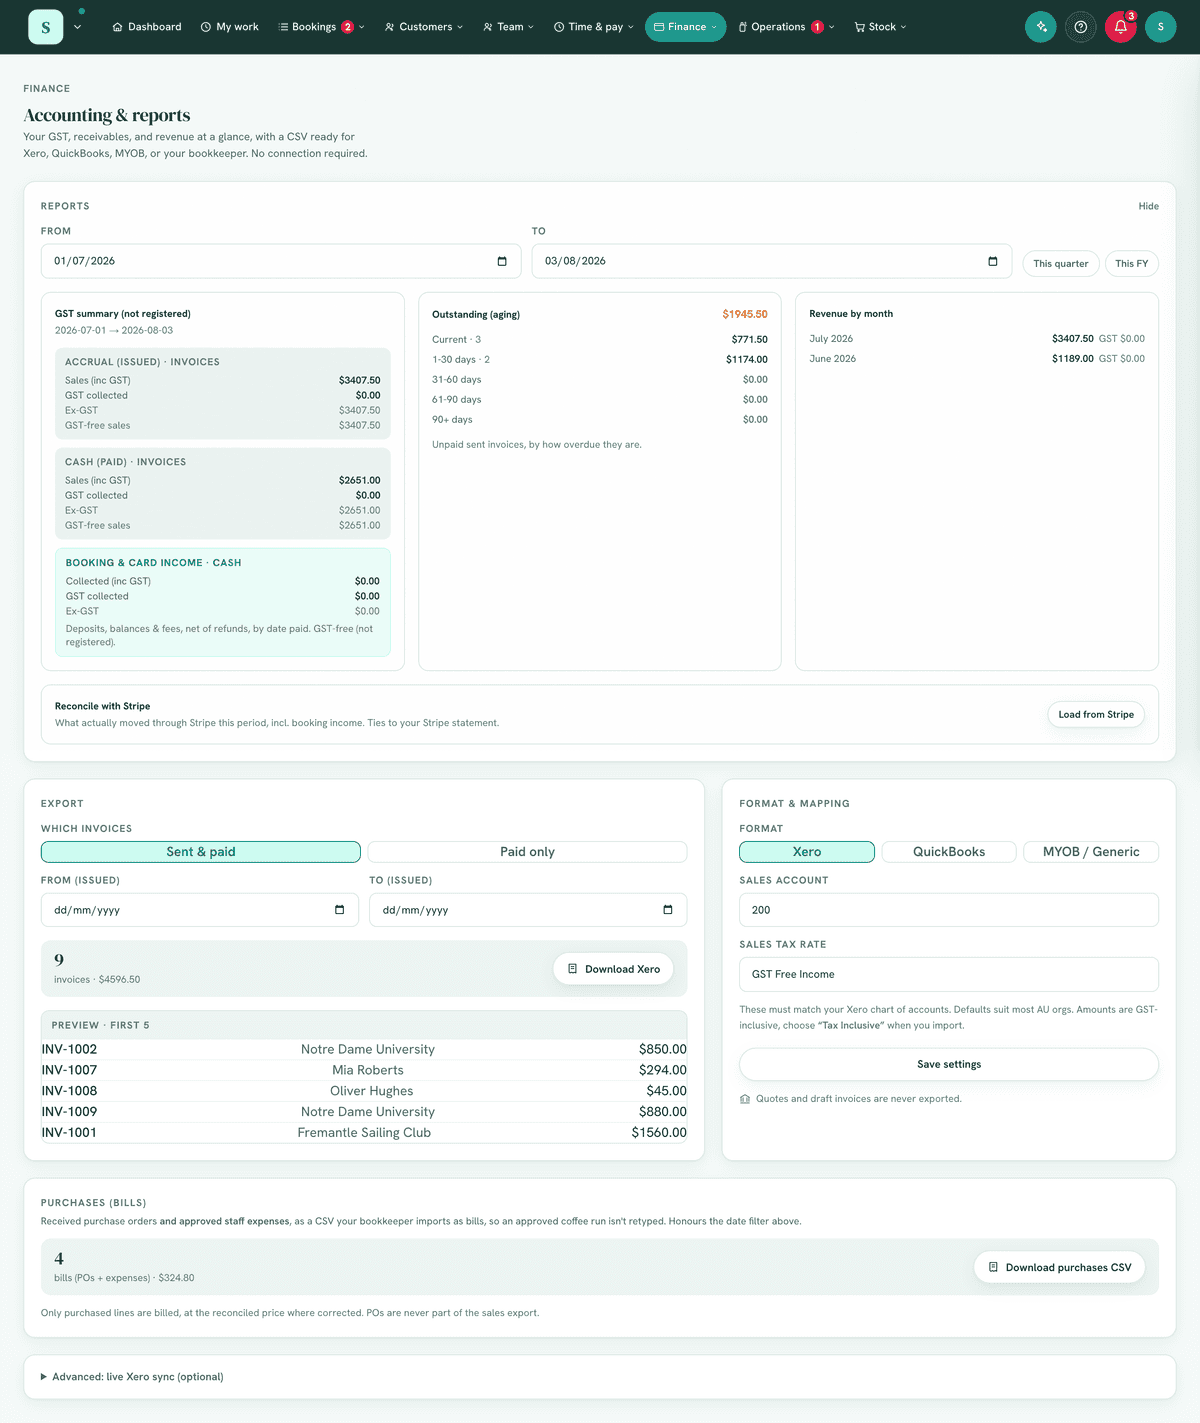Viewport: 1200px width, 1423px height.
Task: Download the Xero CSV
Action: pyautogui.click(x=613, y=969)
